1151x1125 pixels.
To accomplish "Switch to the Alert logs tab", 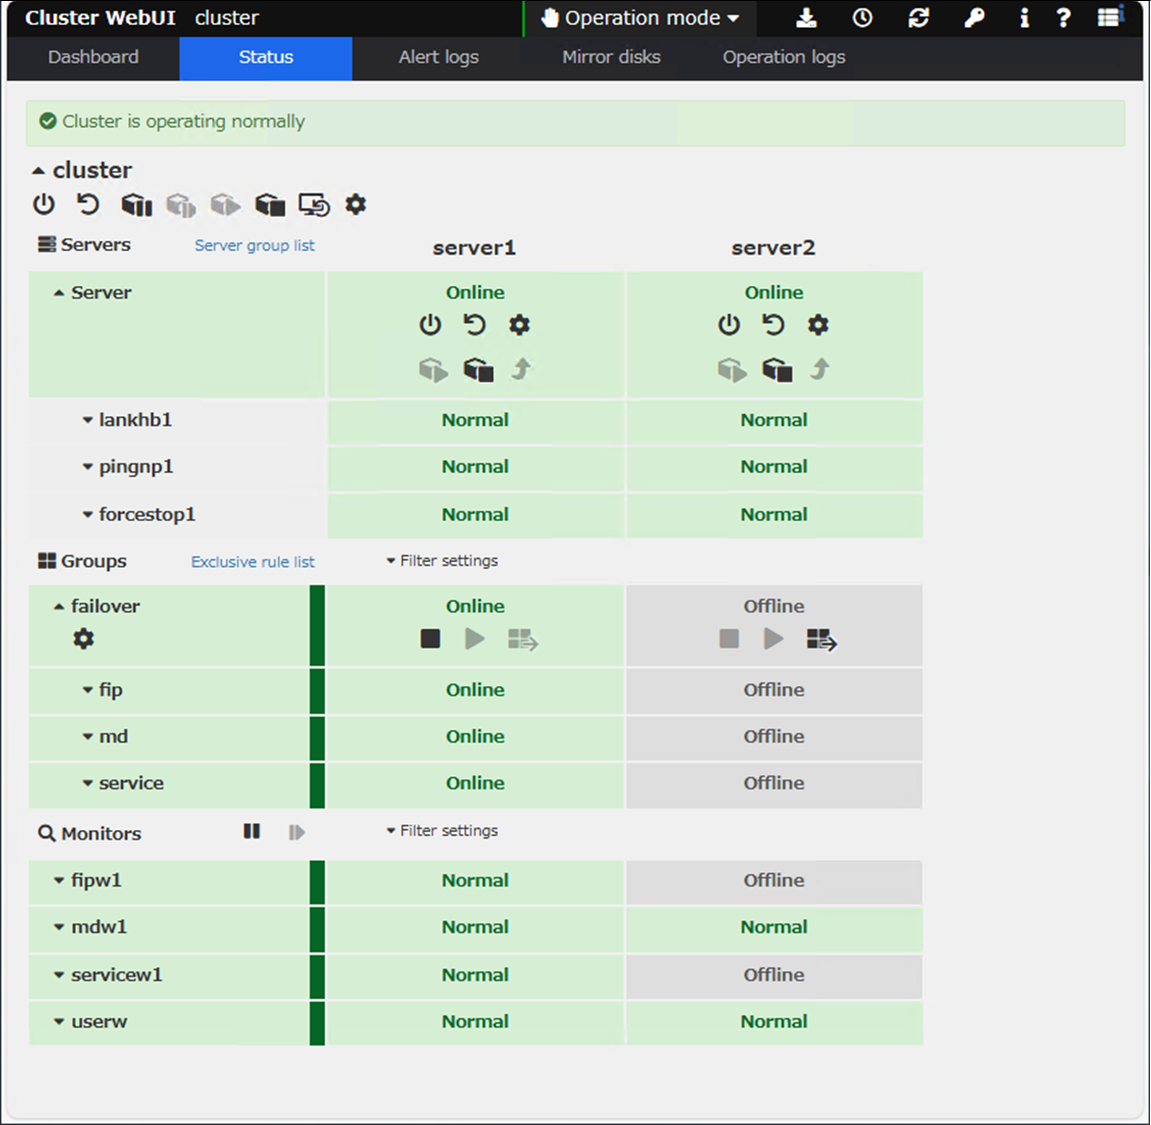I will pyautogui.click(x=438, y=57).
